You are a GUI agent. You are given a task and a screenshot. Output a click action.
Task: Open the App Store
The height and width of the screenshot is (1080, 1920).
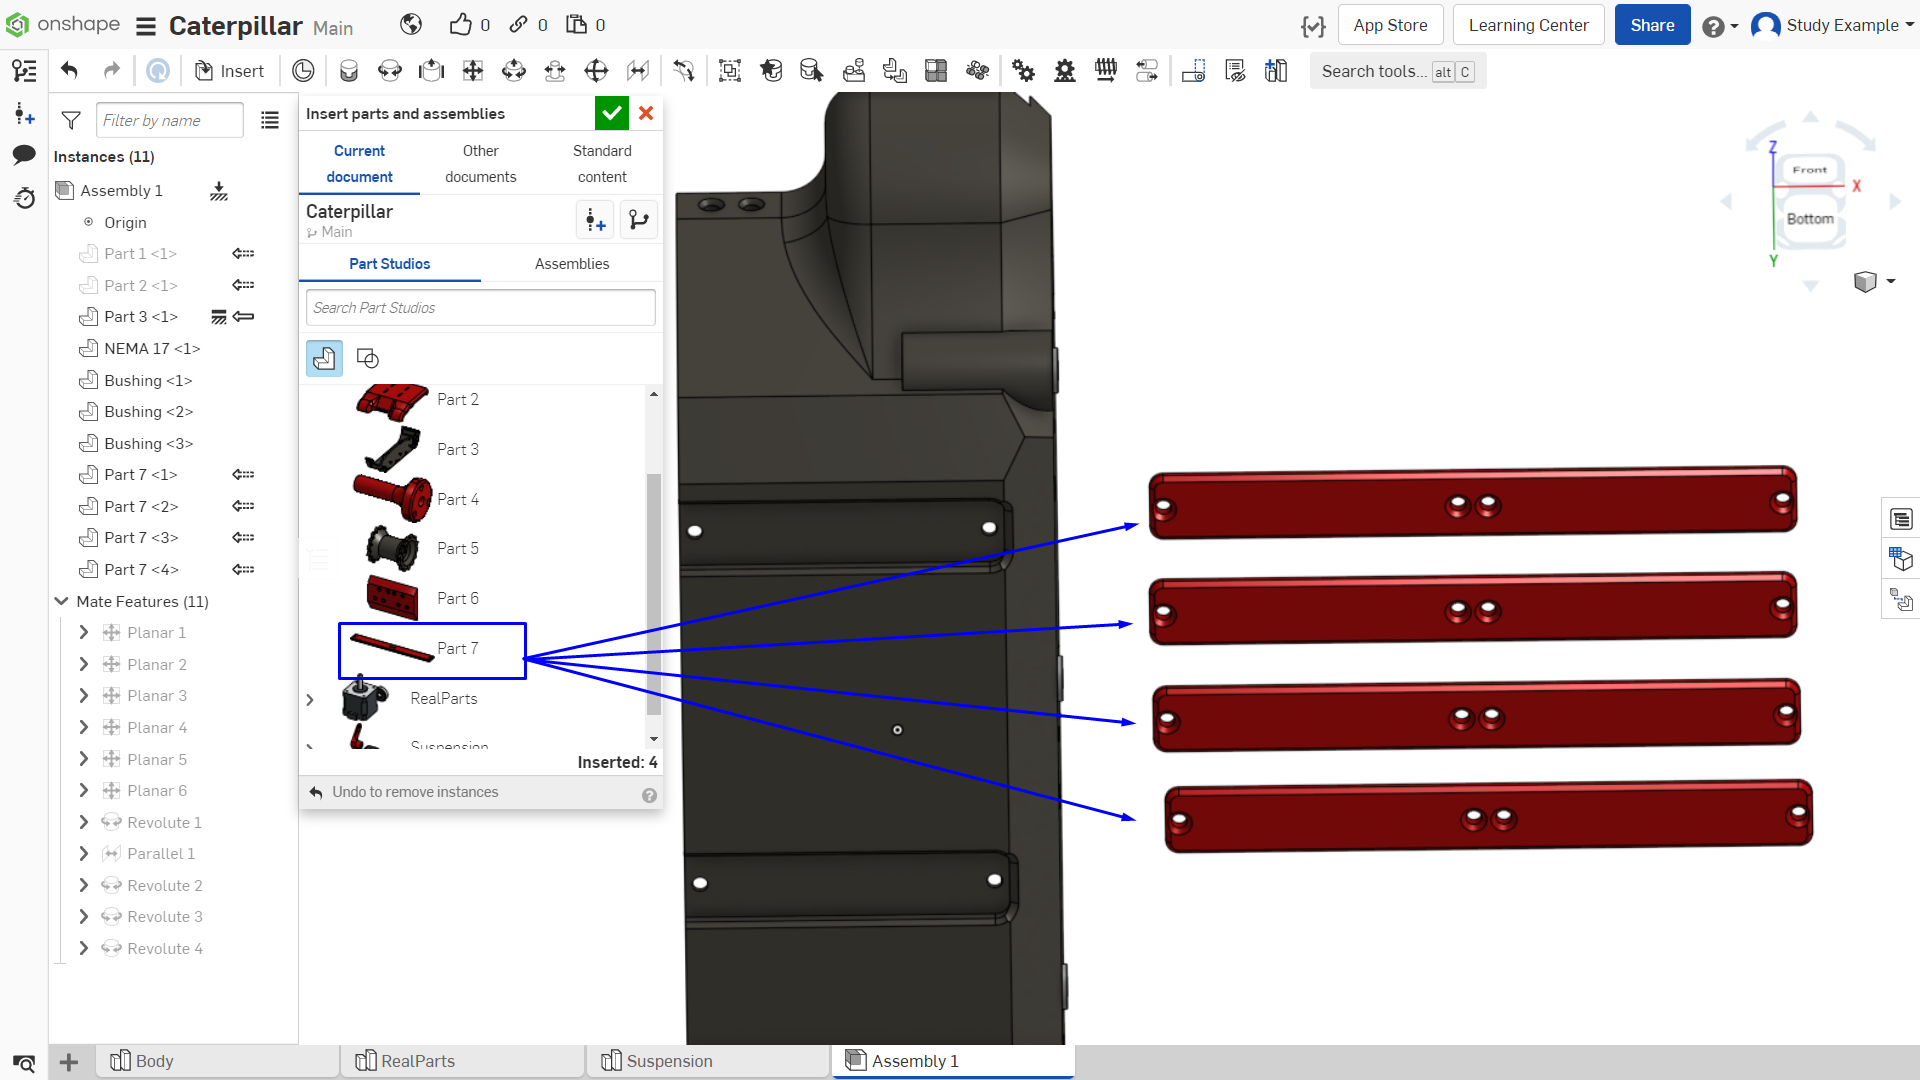[1390, 25]
